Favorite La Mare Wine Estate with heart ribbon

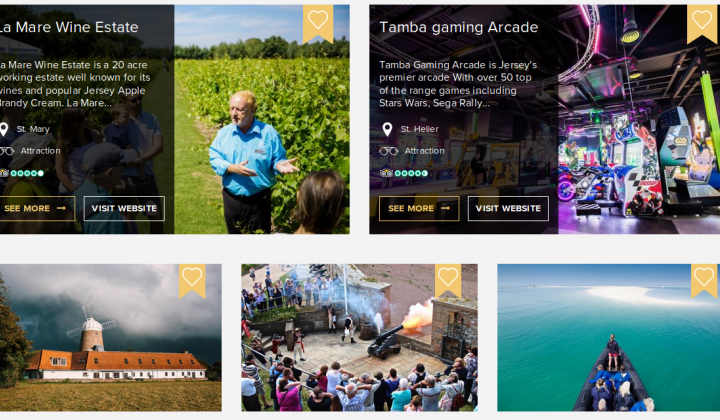(x=318, y=23)
